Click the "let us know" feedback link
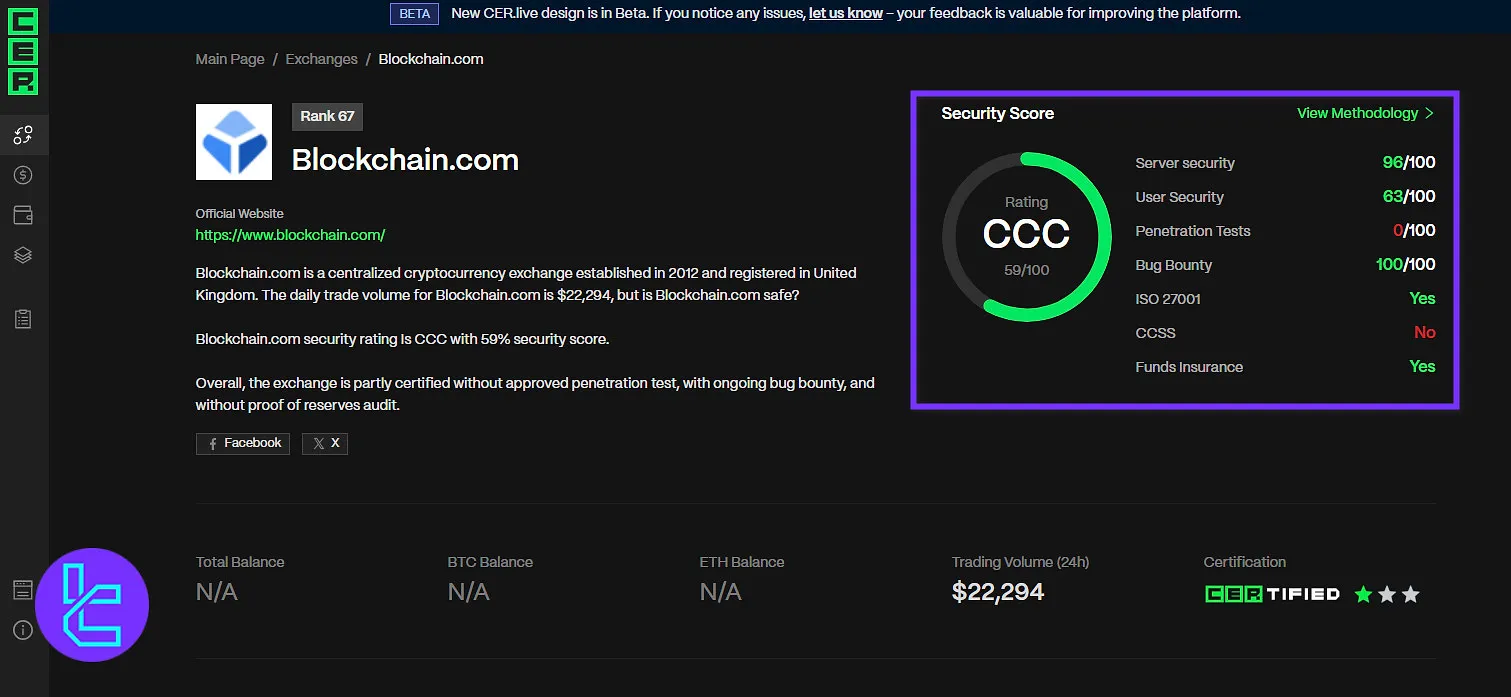This screenshot has height=697, width=1511. click(845, 13)
